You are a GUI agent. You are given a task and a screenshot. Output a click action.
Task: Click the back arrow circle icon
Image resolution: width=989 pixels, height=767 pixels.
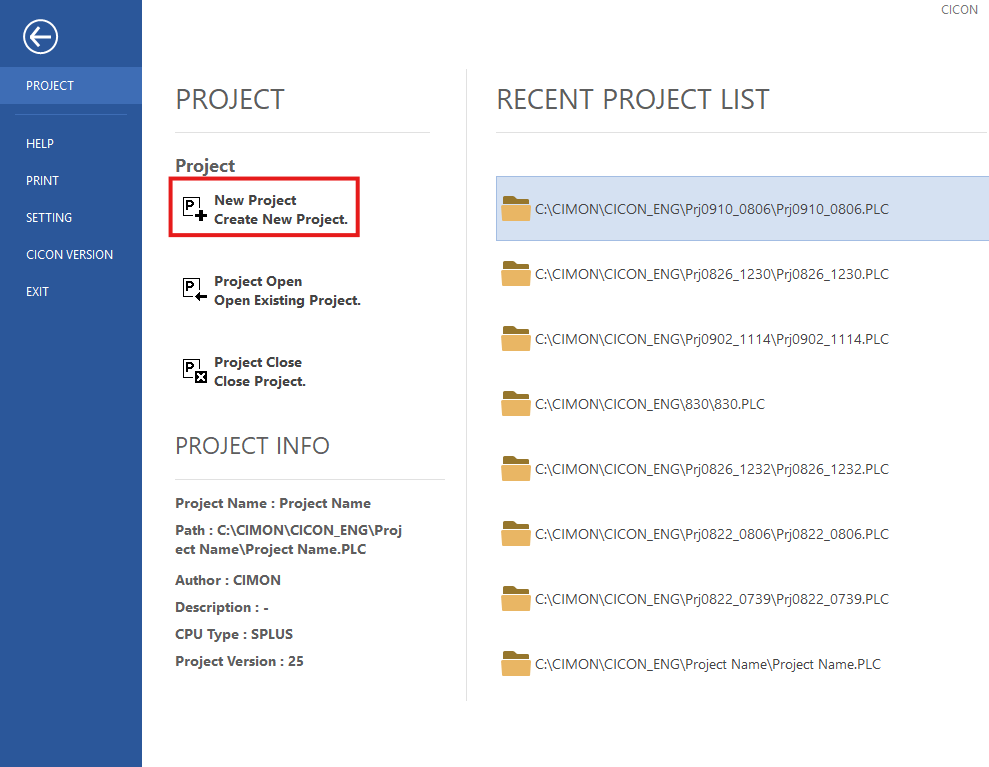coord(41,38)
